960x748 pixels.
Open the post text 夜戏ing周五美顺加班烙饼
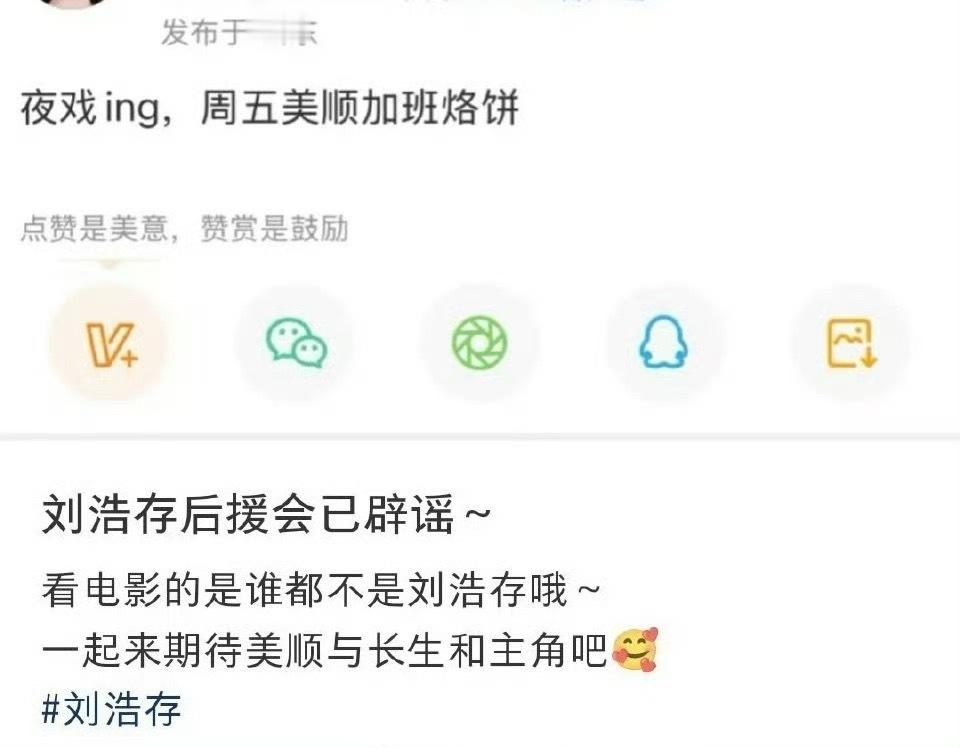(x=269, y=108)
